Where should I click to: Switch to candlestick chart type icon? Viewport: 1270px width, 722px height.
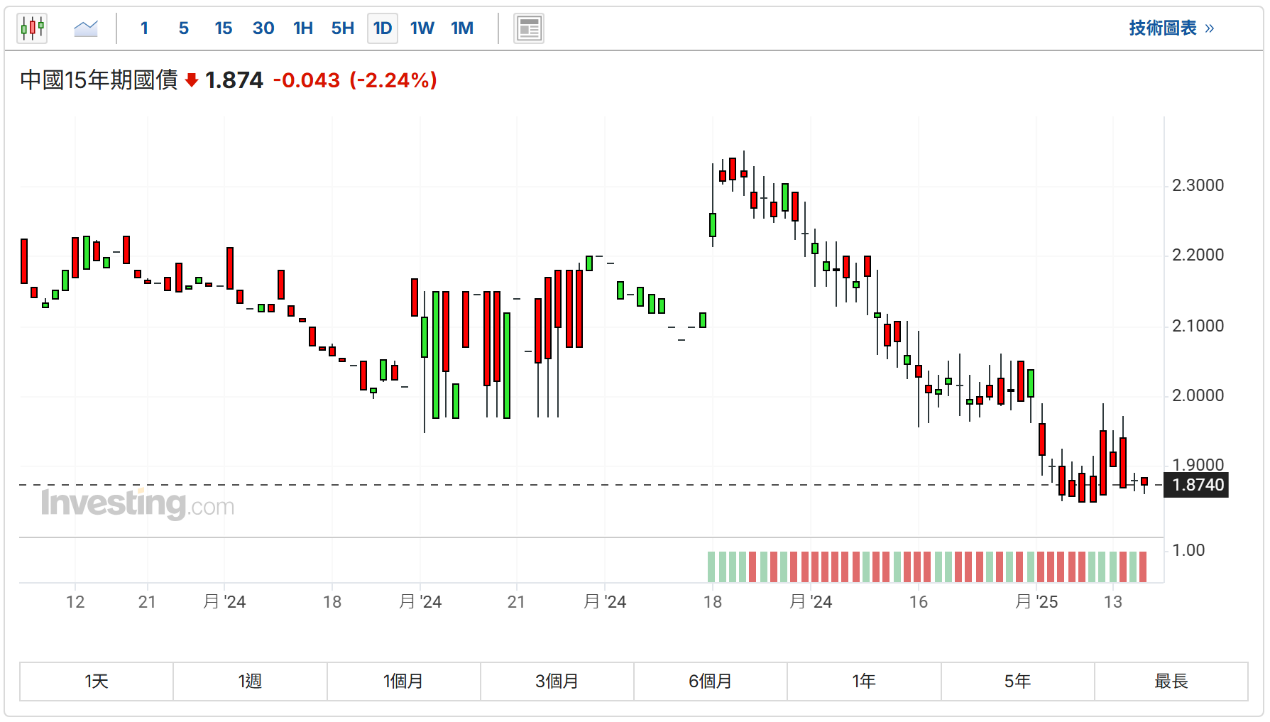(33, 28)
